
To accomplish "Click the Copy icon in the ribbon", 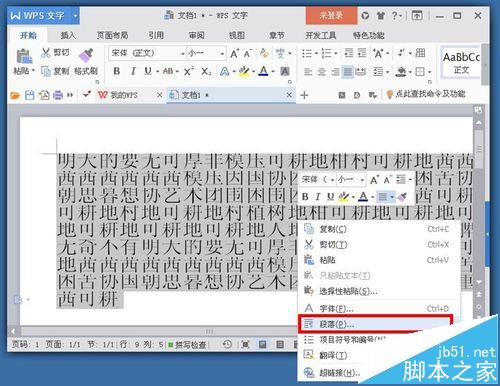I will 46,71.
